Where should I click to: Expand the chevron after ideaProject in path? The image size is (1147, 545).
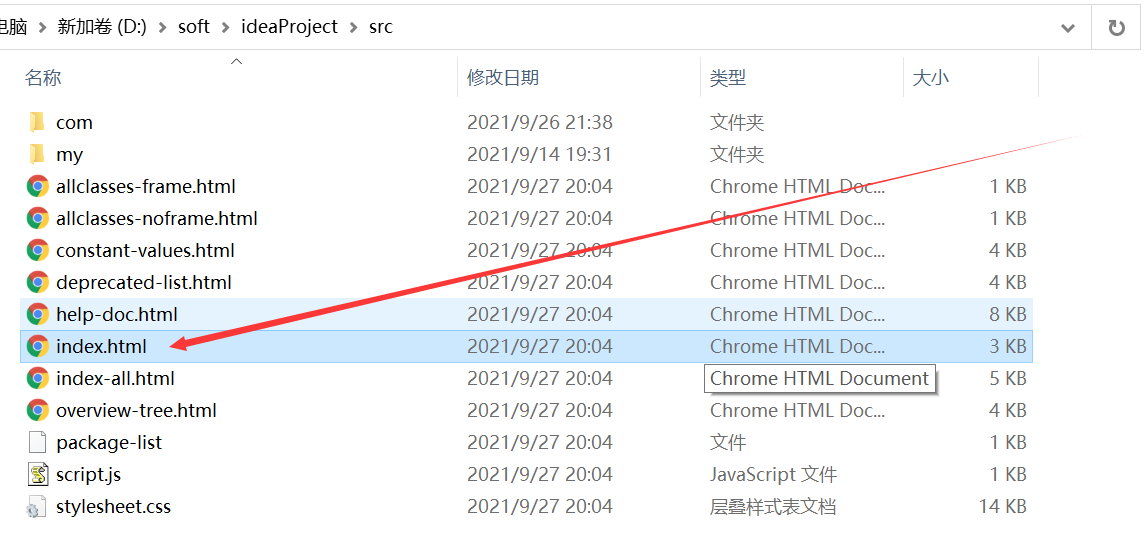354,27
